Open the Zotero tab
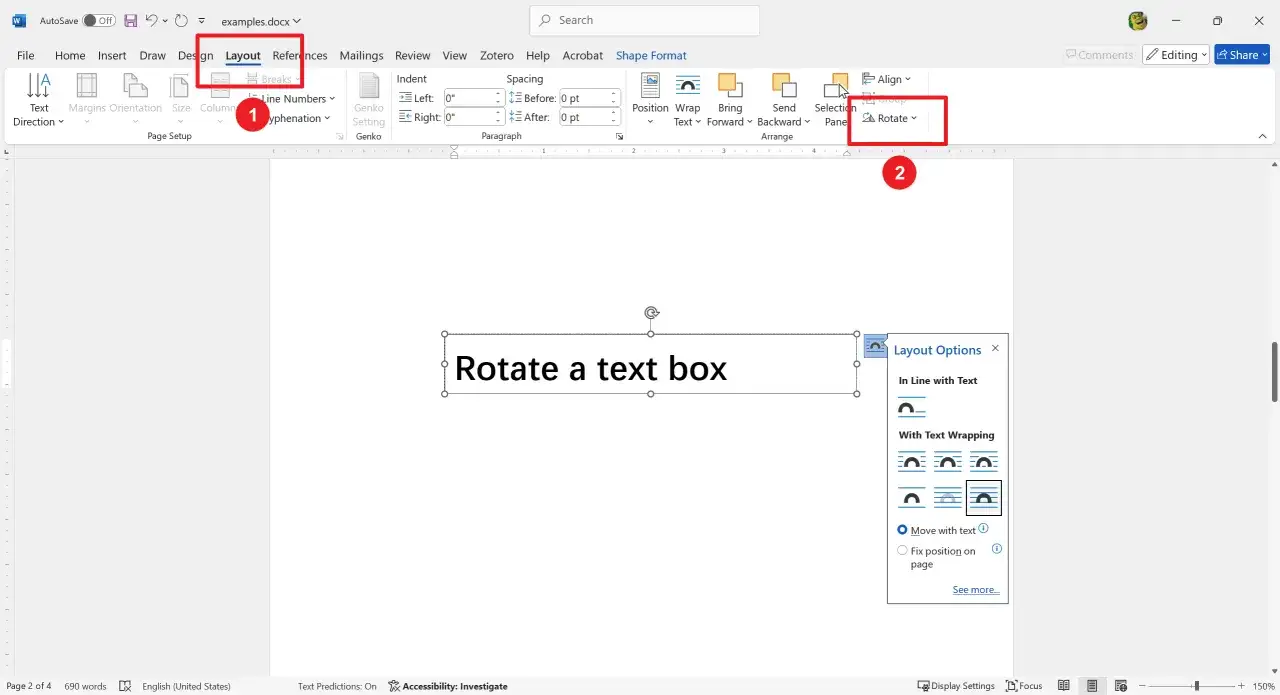 tap(497, 56)
